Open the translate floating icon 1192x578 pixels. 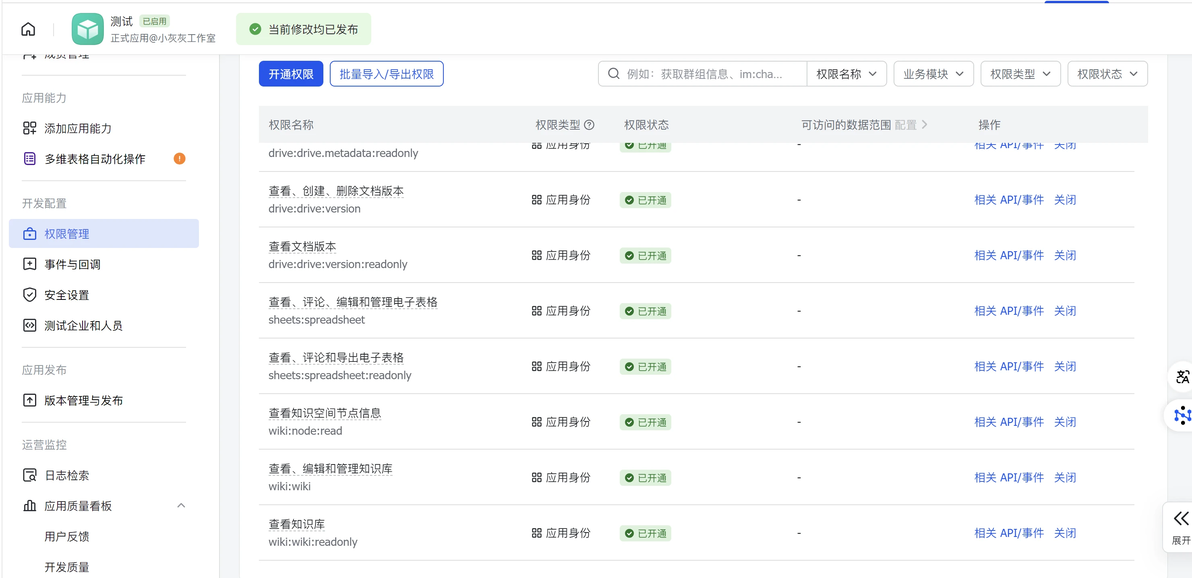pyautogui.click(x=1182, y=376)
